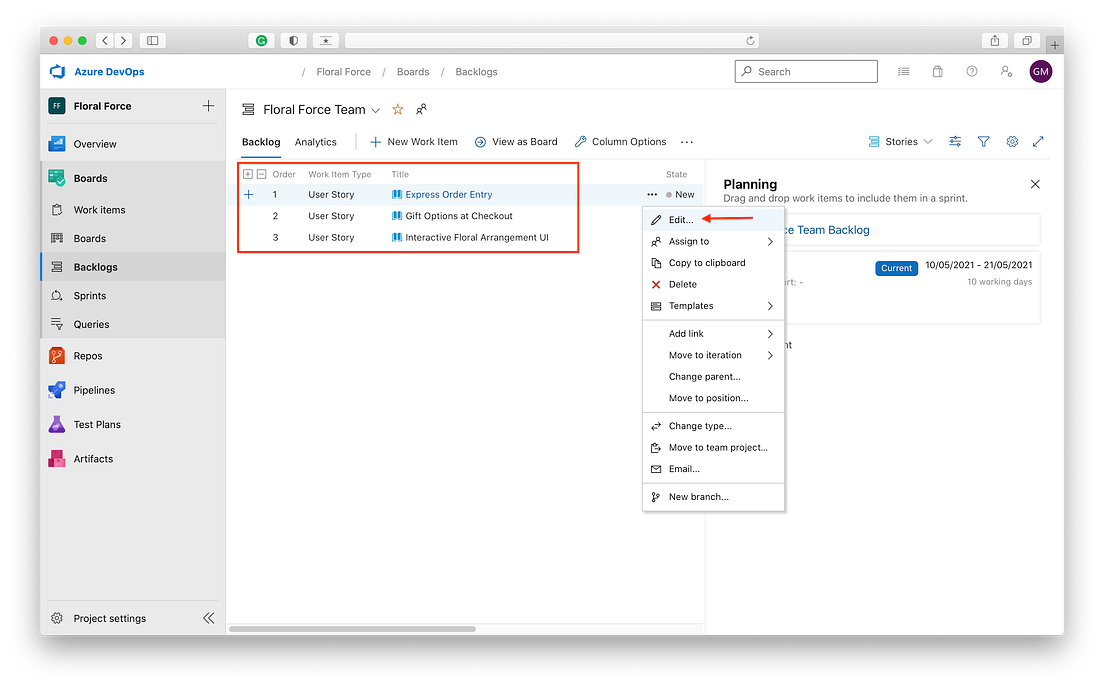Open the Stories backlog level dropdown
This screenshot has height=688, width=1104.
(898, 142)
